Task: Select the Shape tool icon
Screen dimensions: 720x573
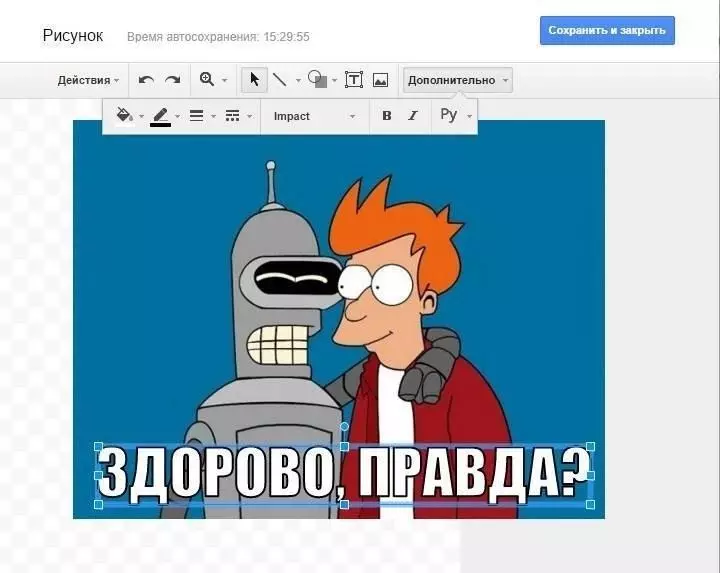Action: (x=316, y=80)
